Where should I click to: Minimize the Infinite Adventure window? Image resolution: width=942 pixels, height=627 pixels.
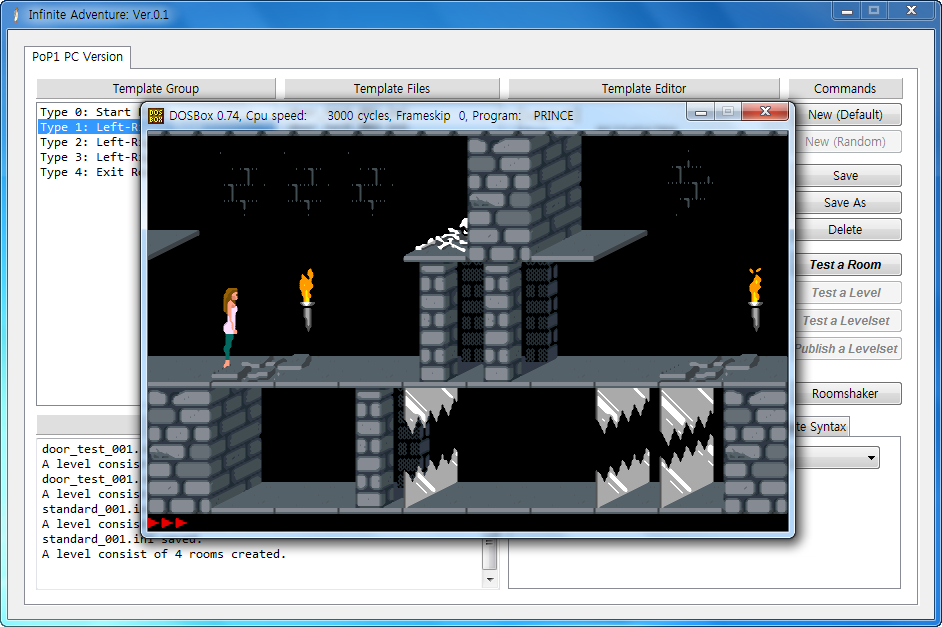[846, 11]
